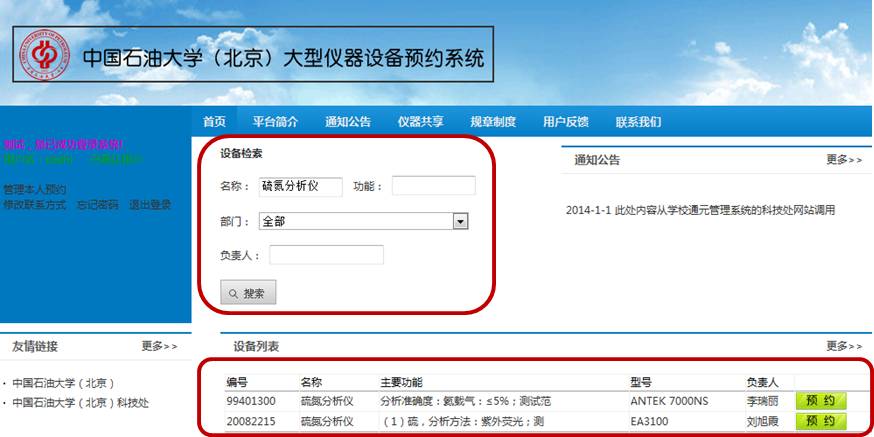Select 联系我们 in navigation bar
The image size is (874, 437).
(x=638, y=122)
